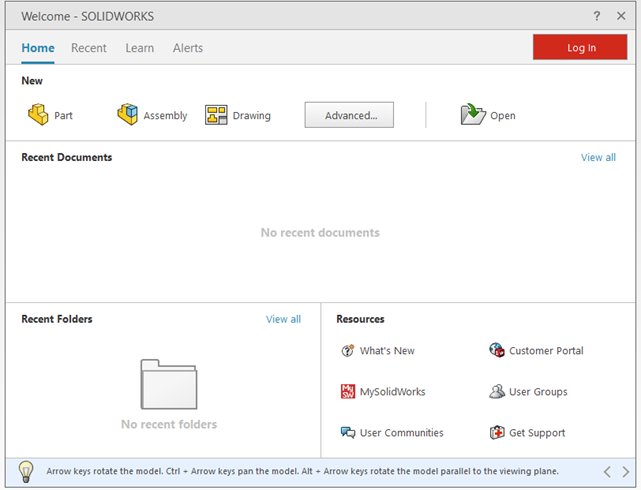Screen dimensions: 641x490
Task: Click the 'Recent Documents' heading
Action: pos(67,157)
